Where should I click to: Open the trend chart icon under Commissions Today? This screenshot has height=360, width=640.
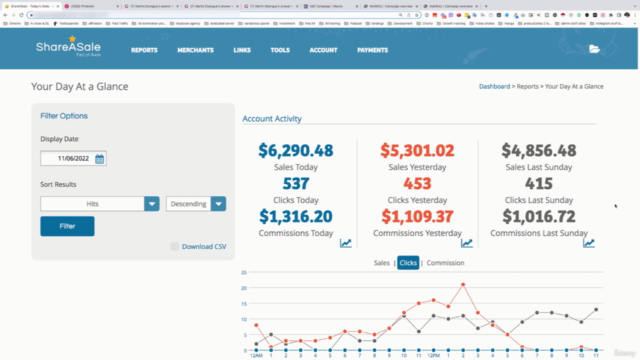346,243
